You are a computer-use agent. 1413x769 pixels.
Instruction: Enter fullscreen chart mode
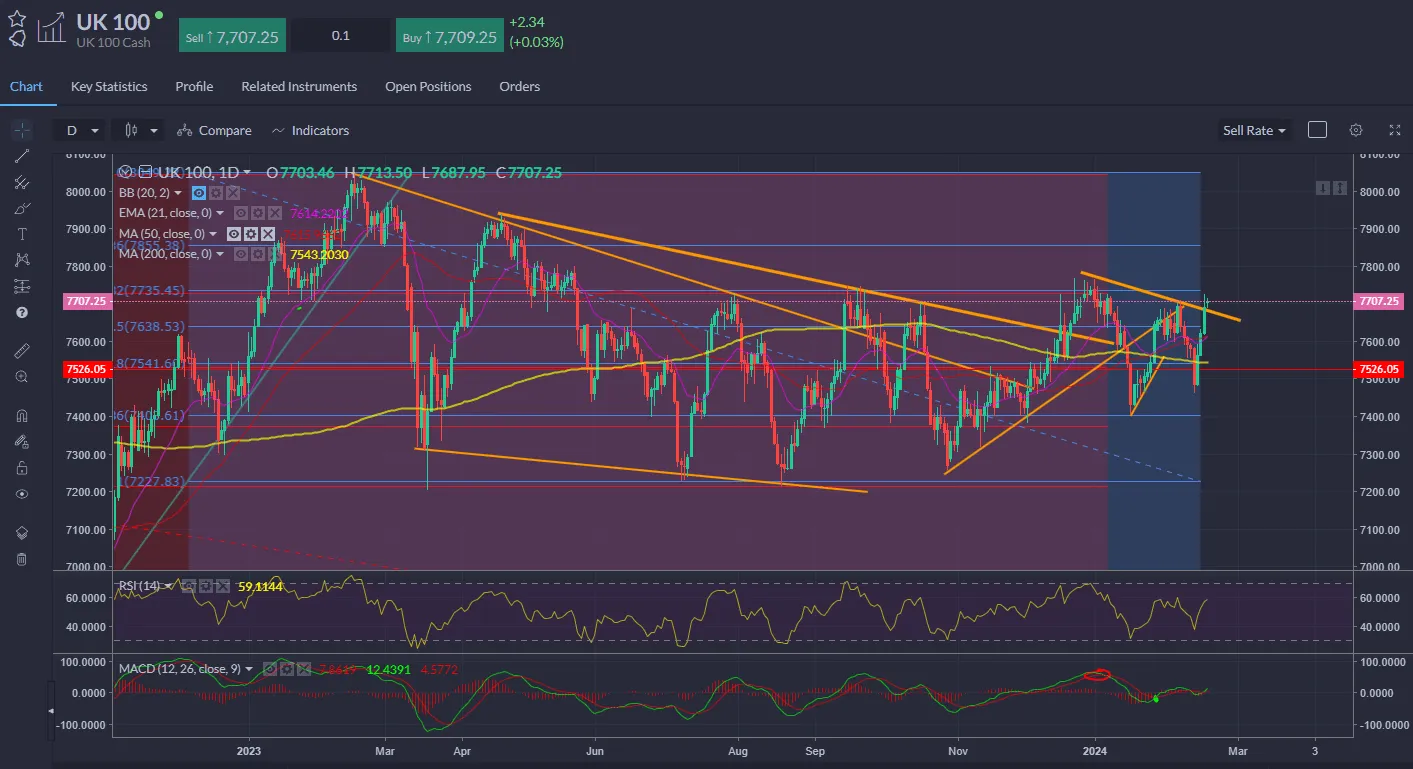click(1394, 130)
